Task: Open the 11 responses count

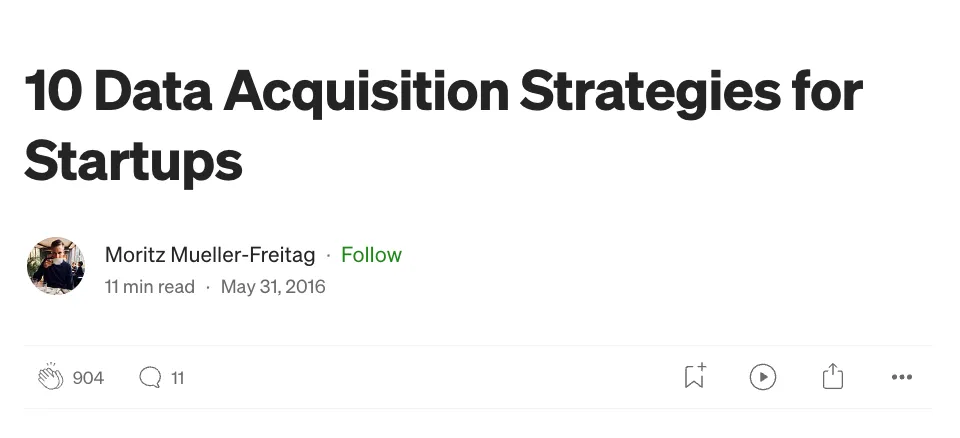Action: (178, 378)
